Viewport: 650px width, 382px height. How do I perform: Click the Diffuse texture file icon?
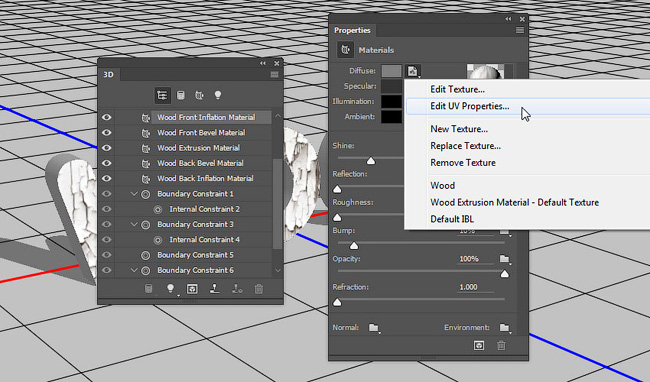pyautogui.click(x=413, y=71)
